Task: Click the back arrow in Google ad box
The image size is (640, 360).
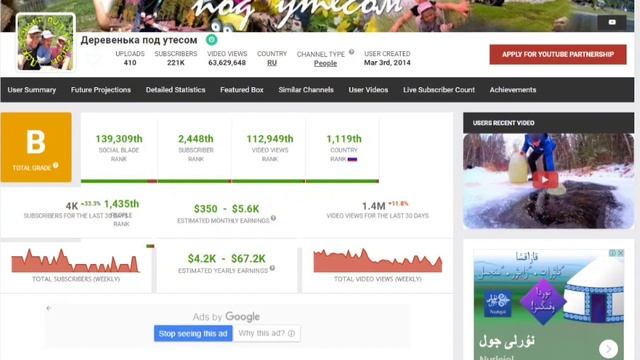Action: pos(49,308)
